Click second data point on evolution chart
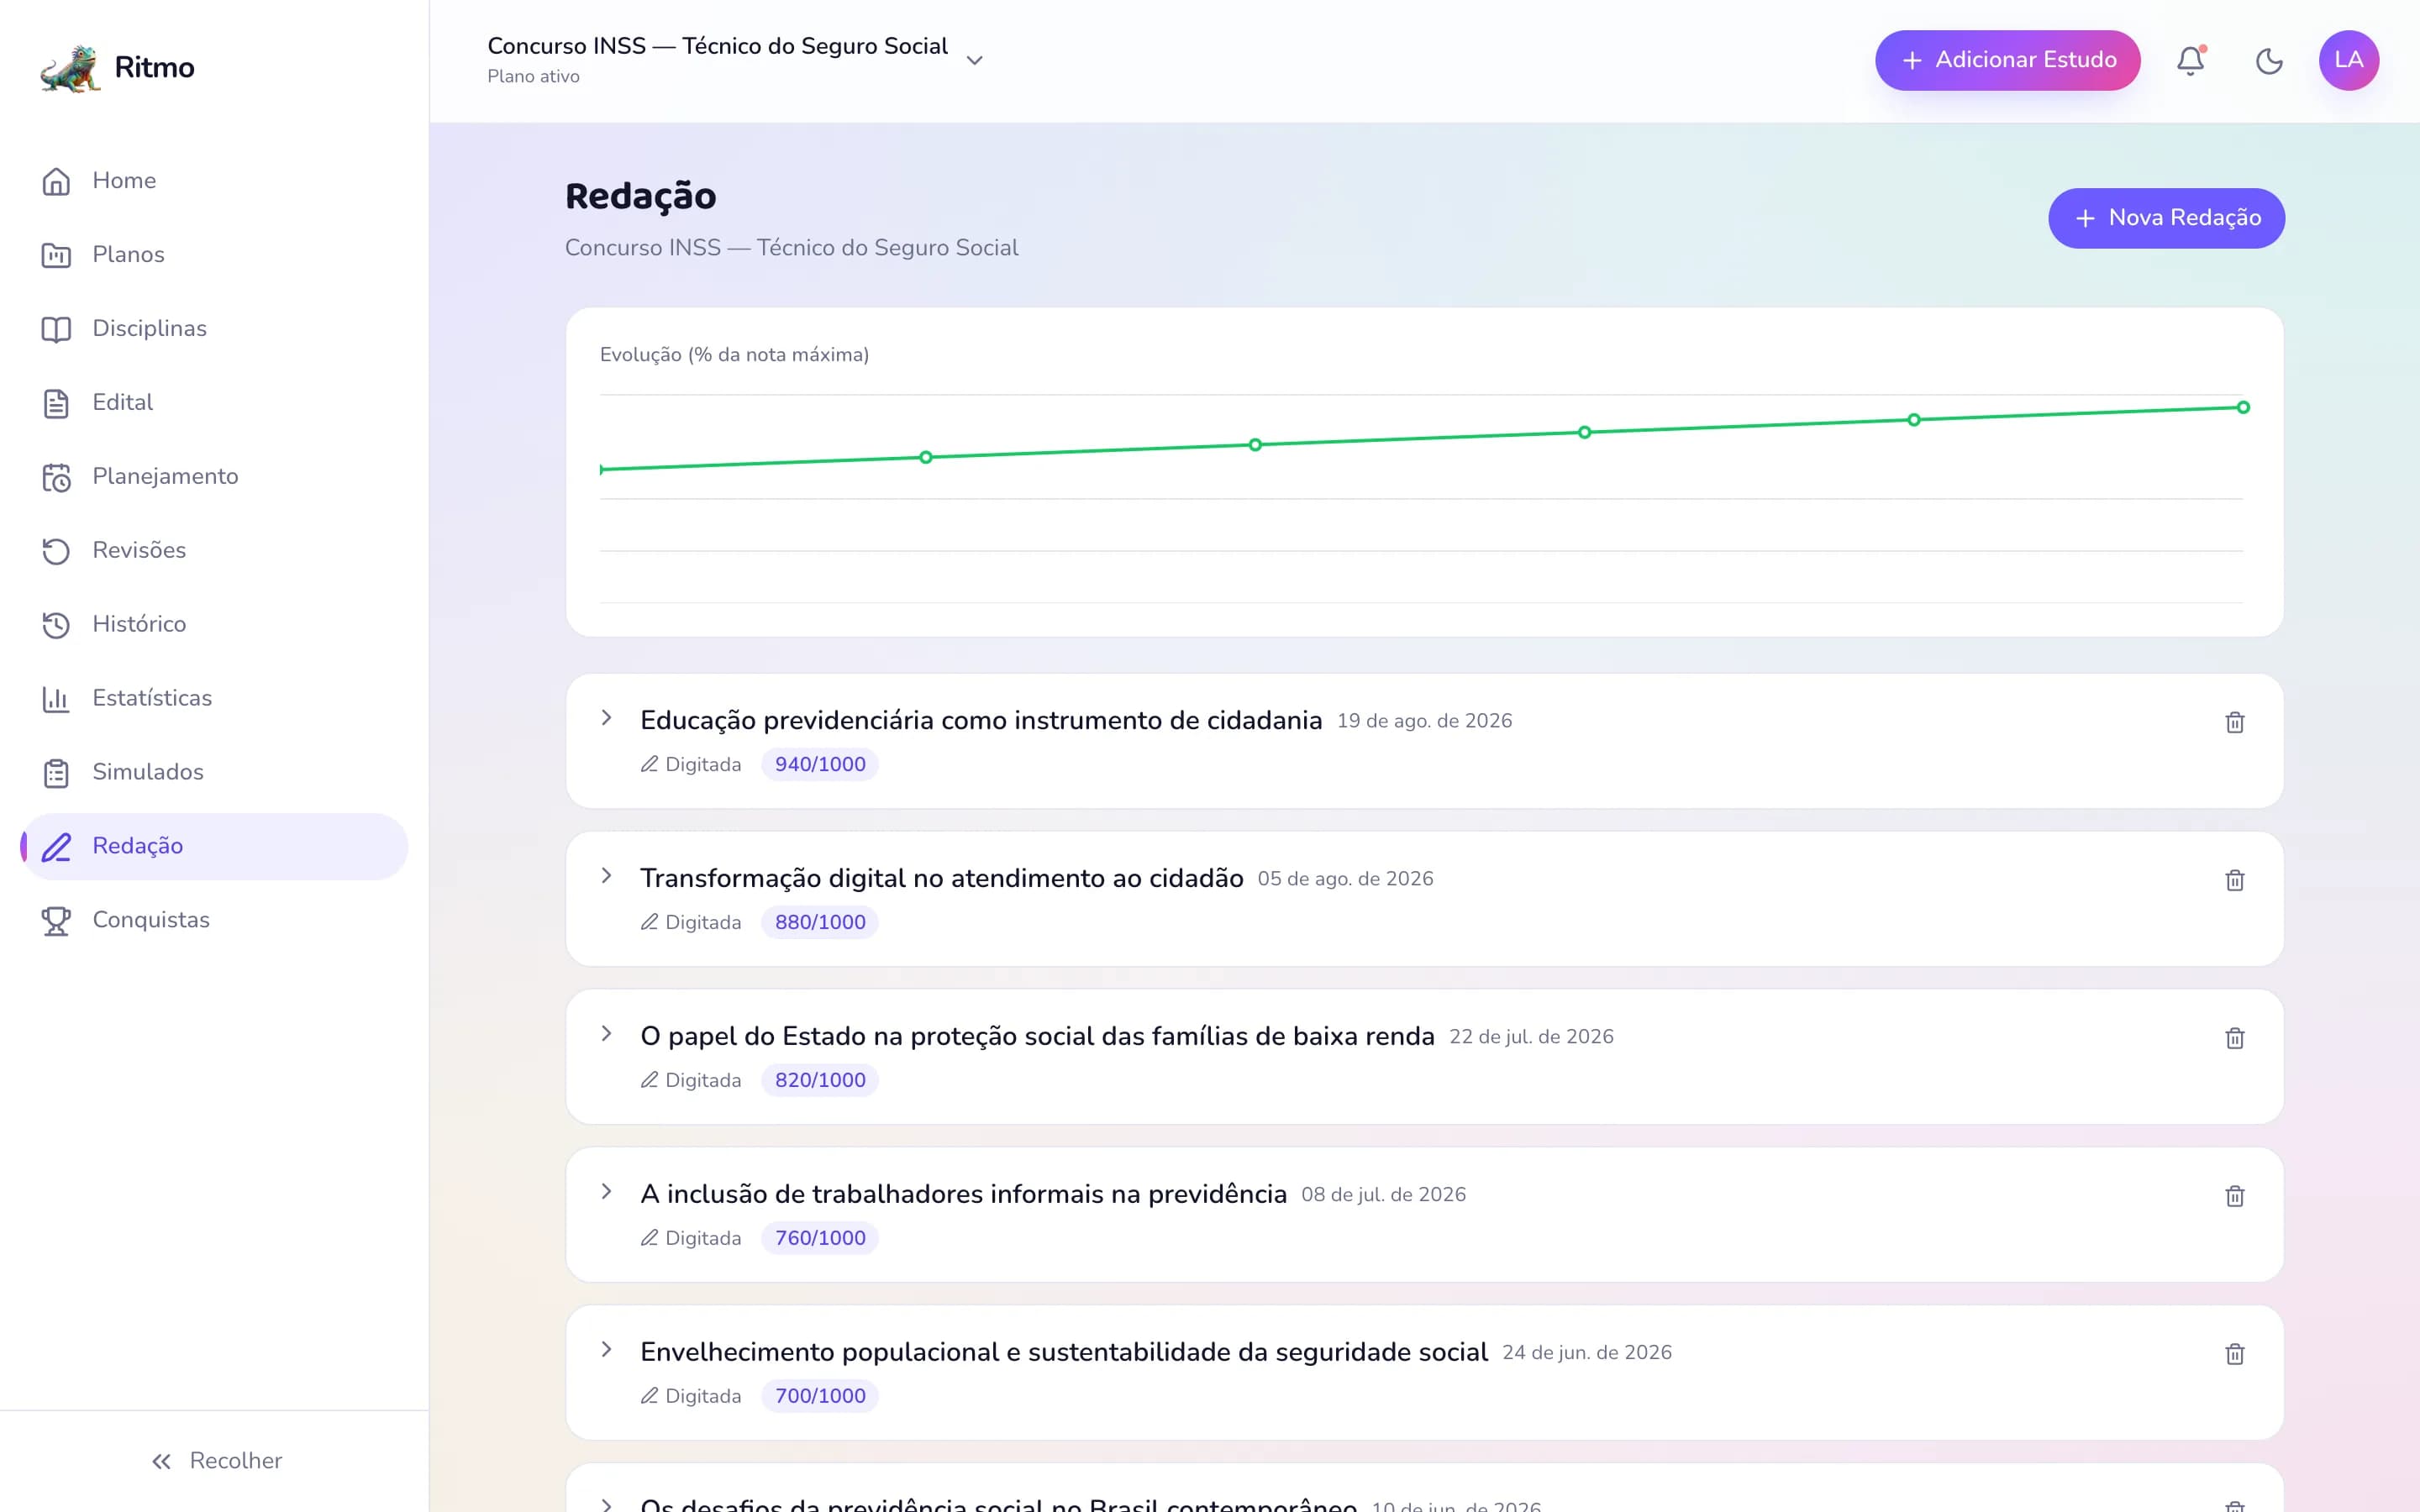This screenshot has height=1512, width=2420. [926, 457]
